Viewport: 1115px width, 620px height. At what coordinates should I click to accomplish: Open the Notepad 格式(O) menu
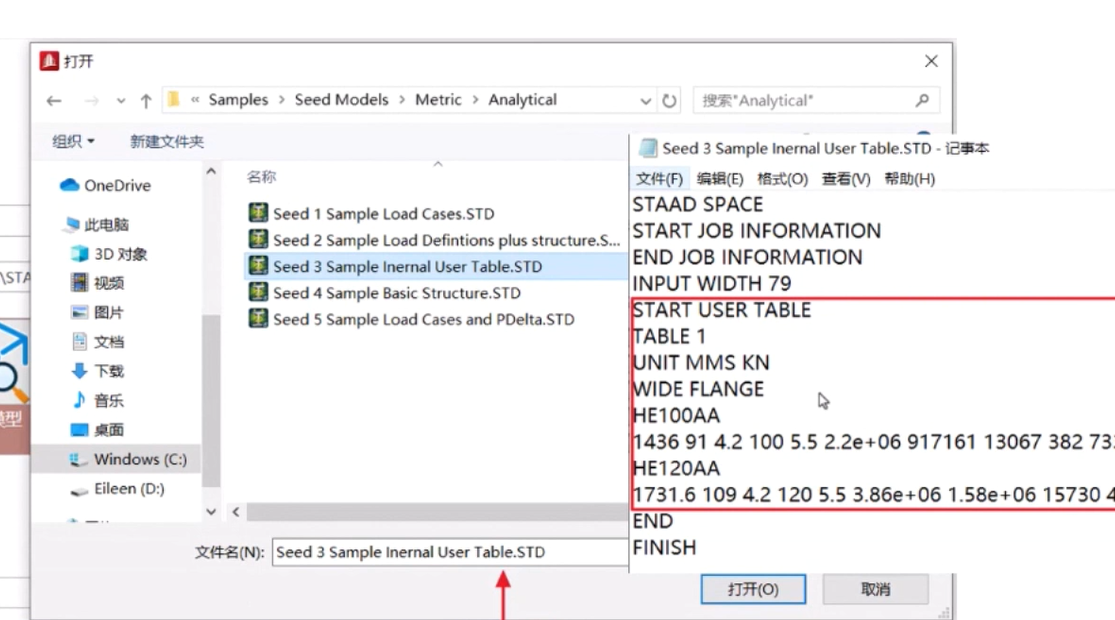click(782, 178)
